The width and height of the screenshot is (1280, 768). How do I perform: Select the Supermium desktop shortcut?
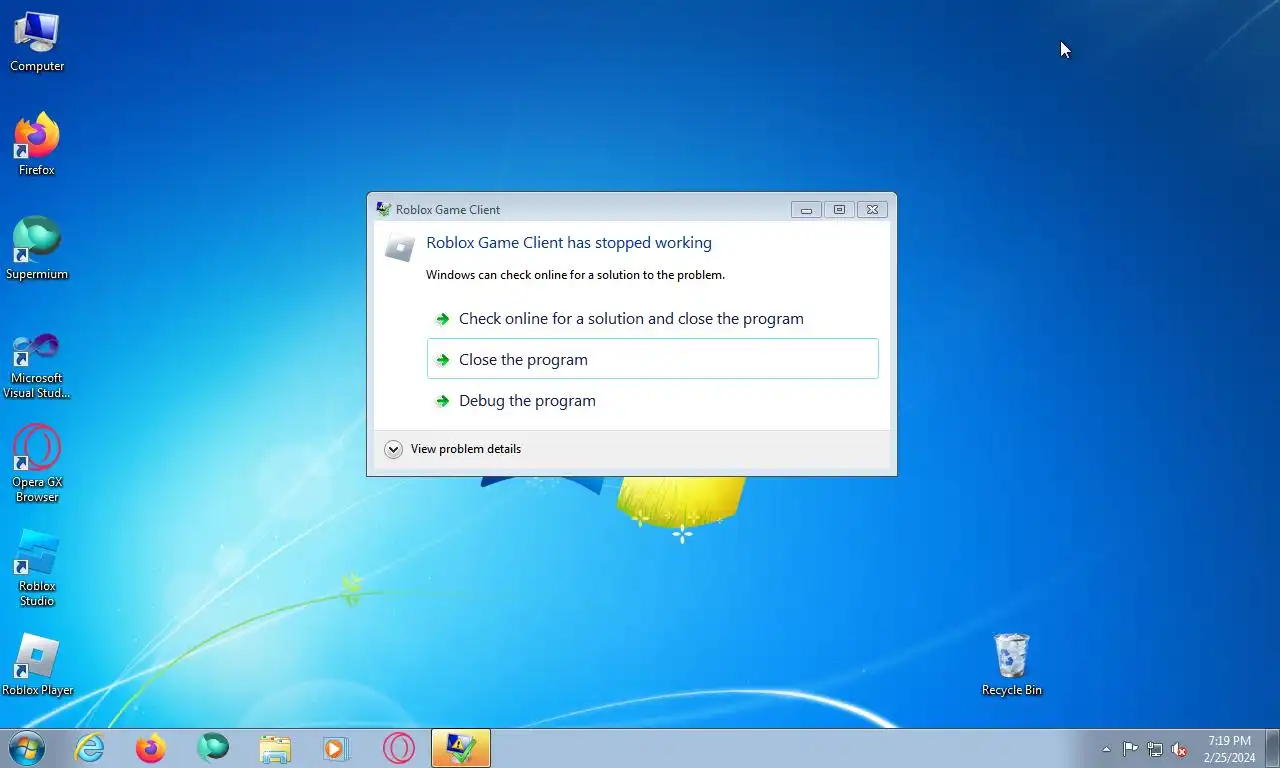(x=37, y=249)
